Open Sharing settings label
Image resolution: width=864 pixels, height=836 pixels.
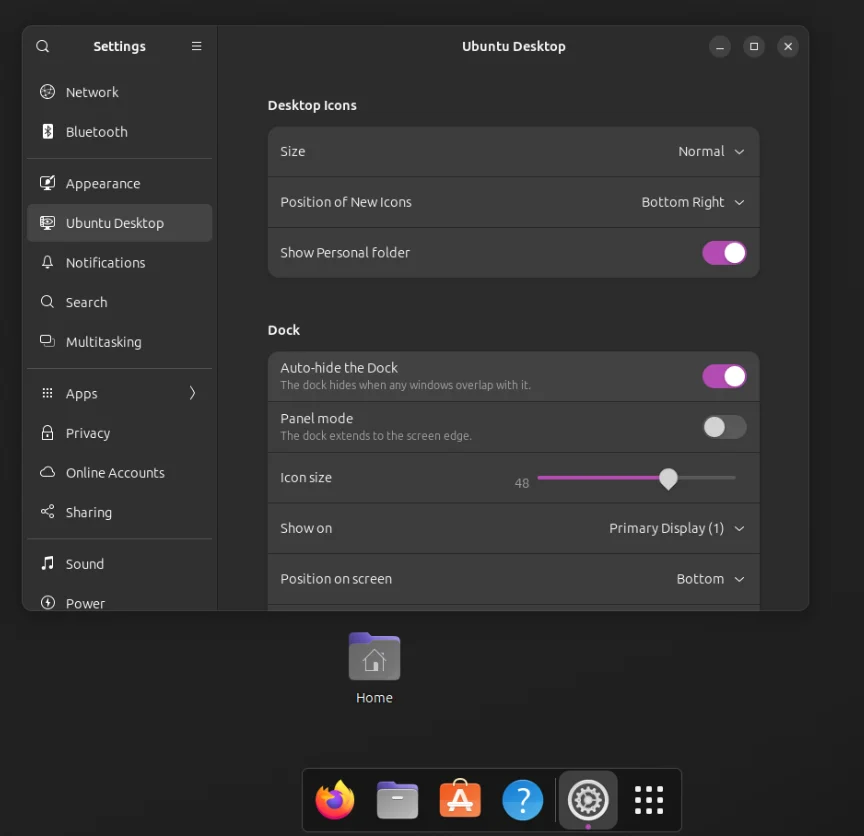click(x=89, y=513)
